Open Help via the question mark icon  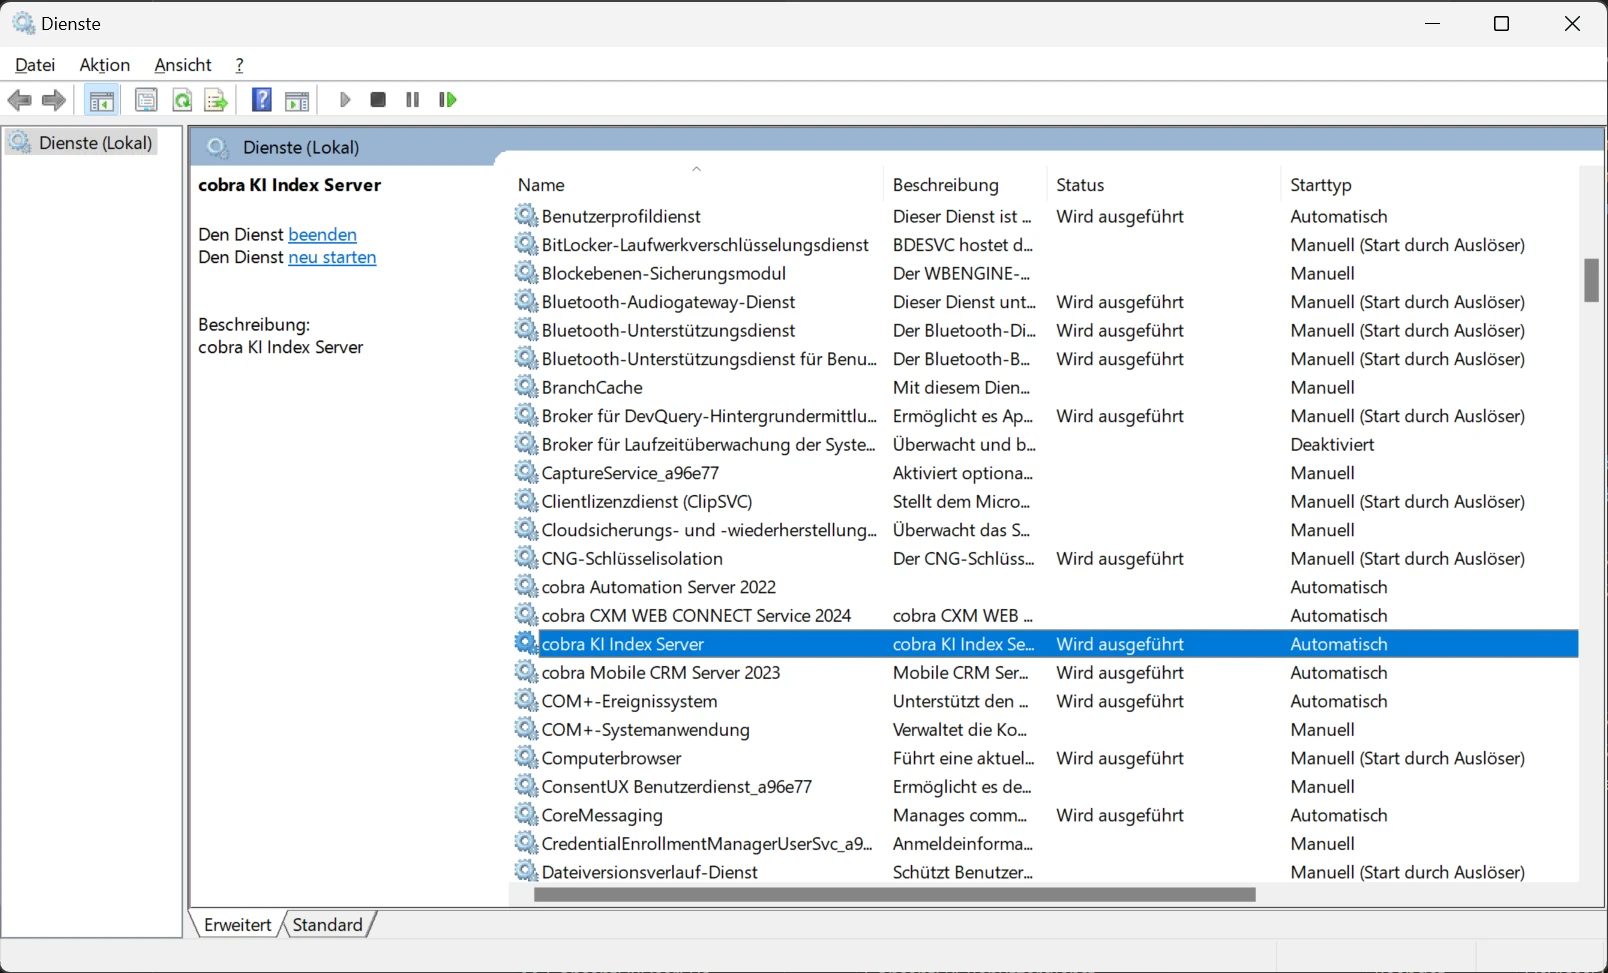pos(262,100)
